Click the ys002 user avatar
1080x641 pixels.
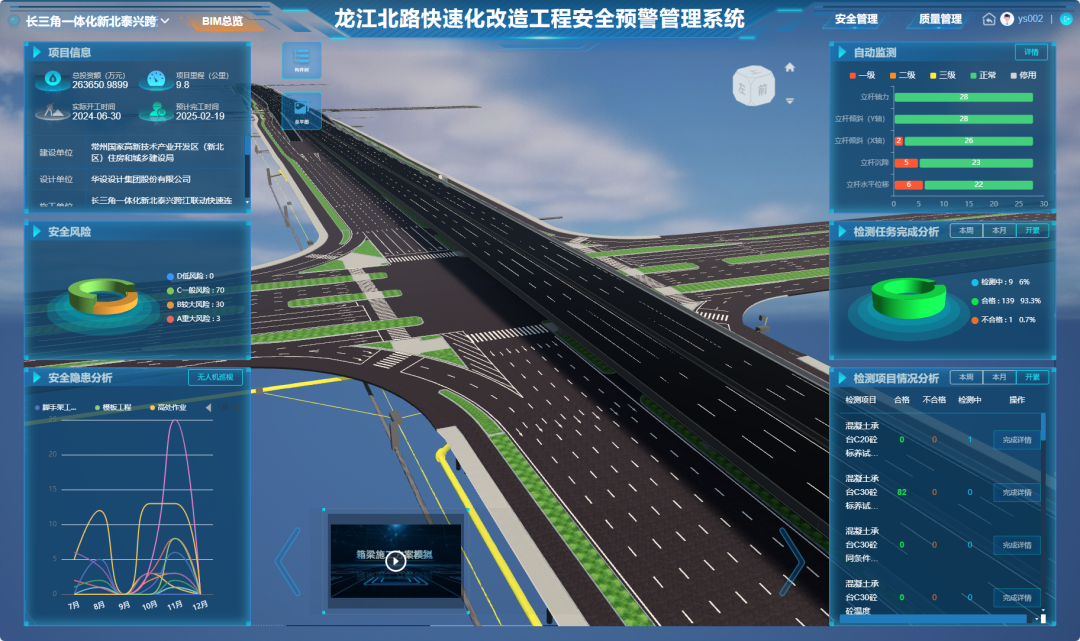click(1007, 19)
